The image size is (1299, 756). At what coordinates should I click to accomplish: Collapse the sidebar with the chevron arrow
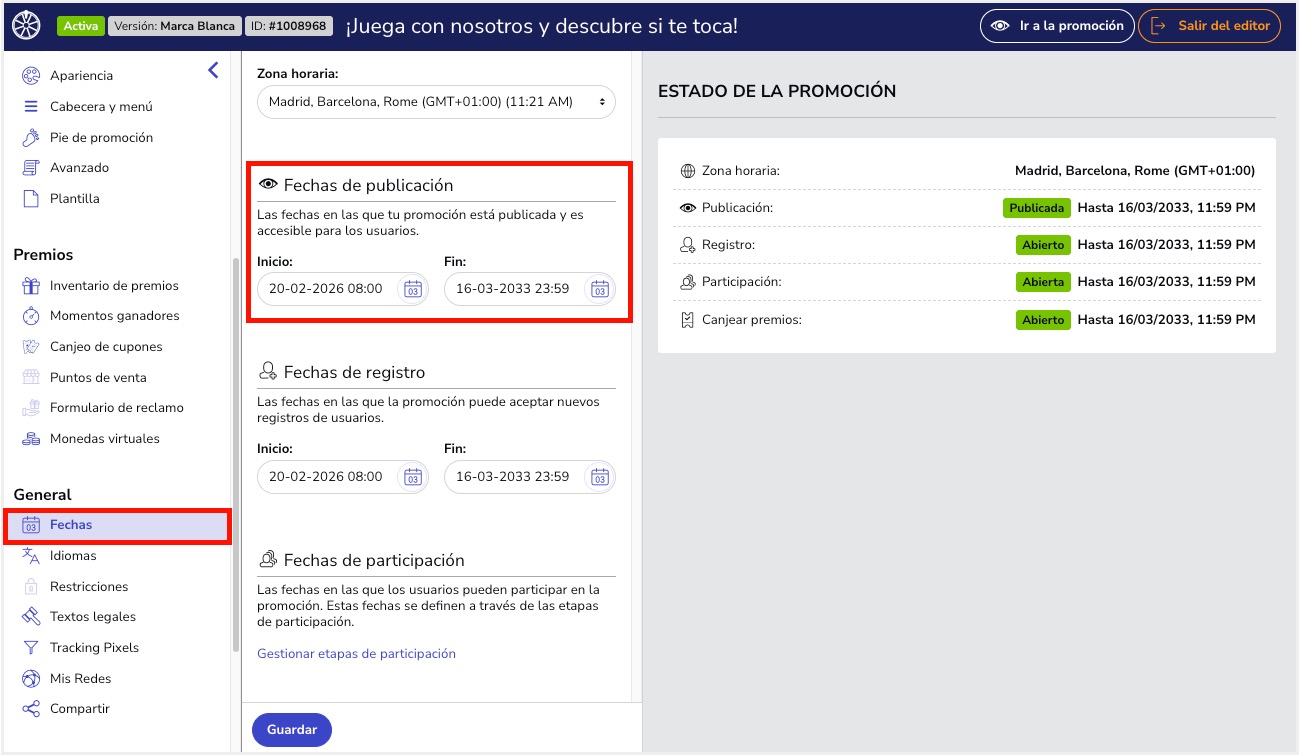(x=212, y=70)
